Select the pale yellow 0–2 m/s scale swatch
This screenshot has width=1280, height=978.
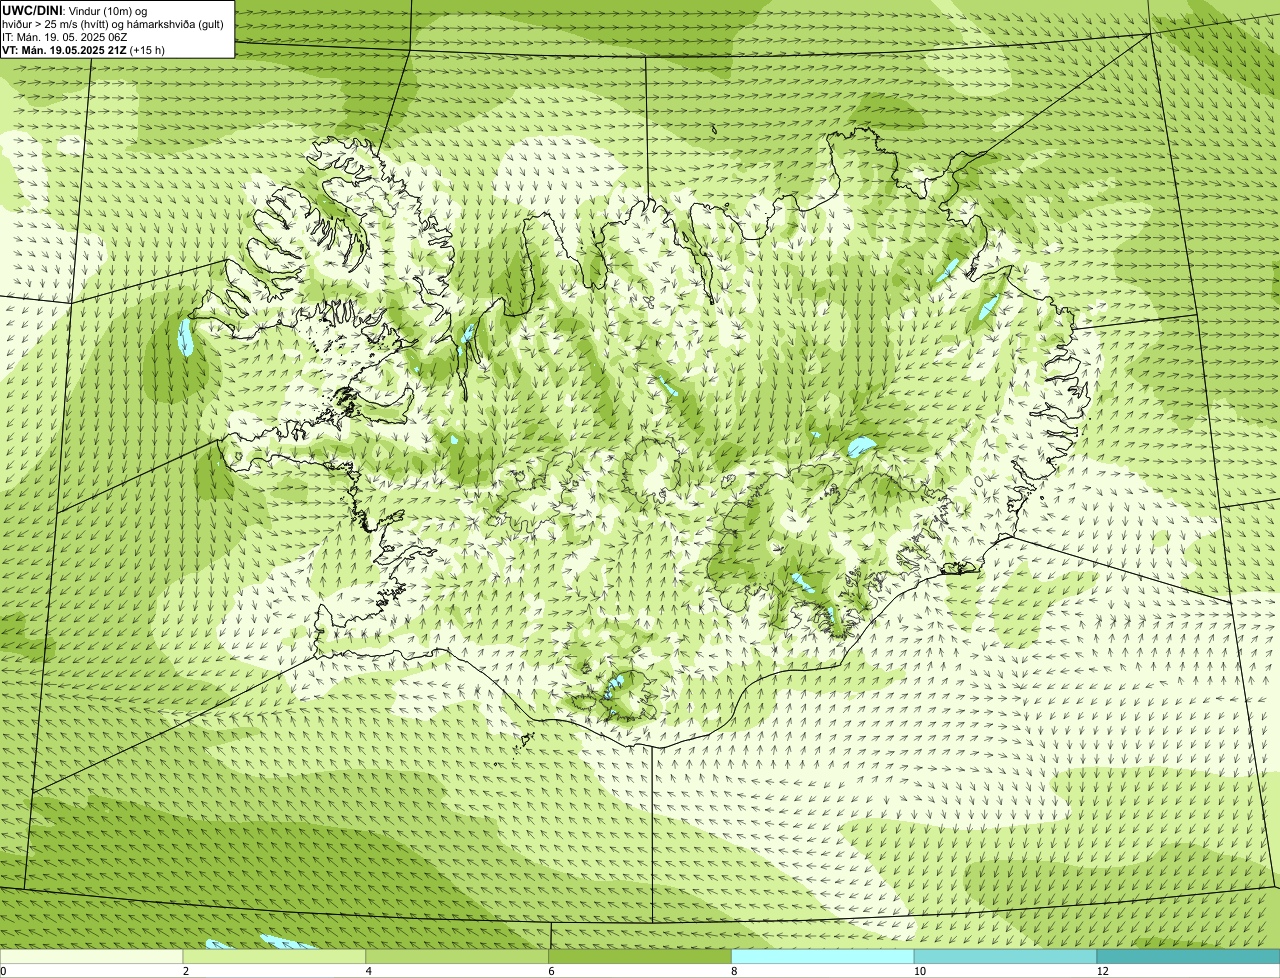coord(91,957)
